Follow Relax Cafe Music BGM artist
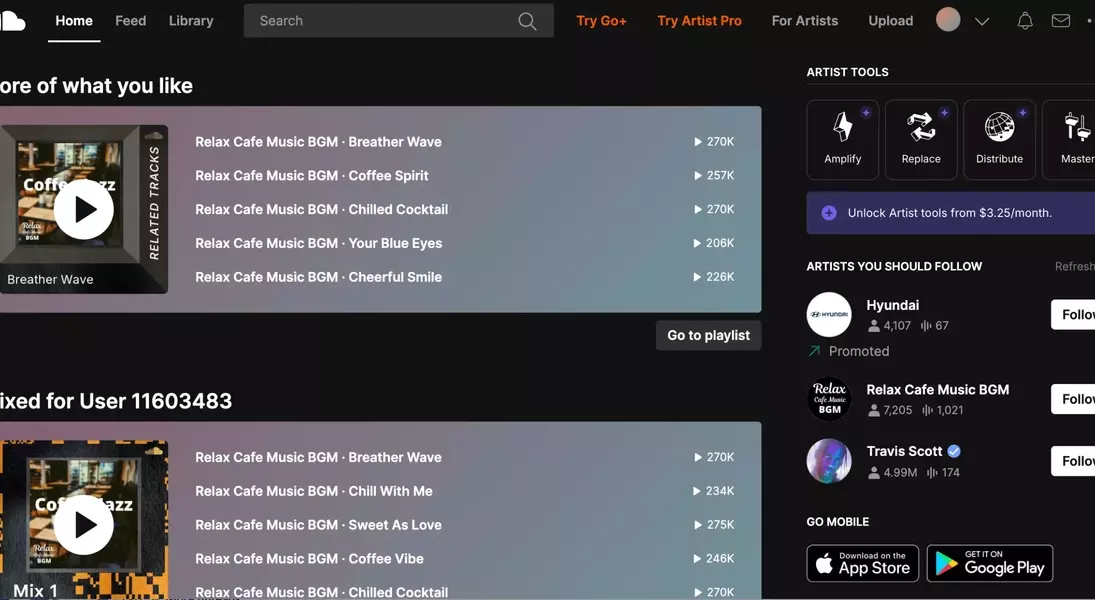The height and width of the screenshot is (600, 1095). [x=1074, y=399]
